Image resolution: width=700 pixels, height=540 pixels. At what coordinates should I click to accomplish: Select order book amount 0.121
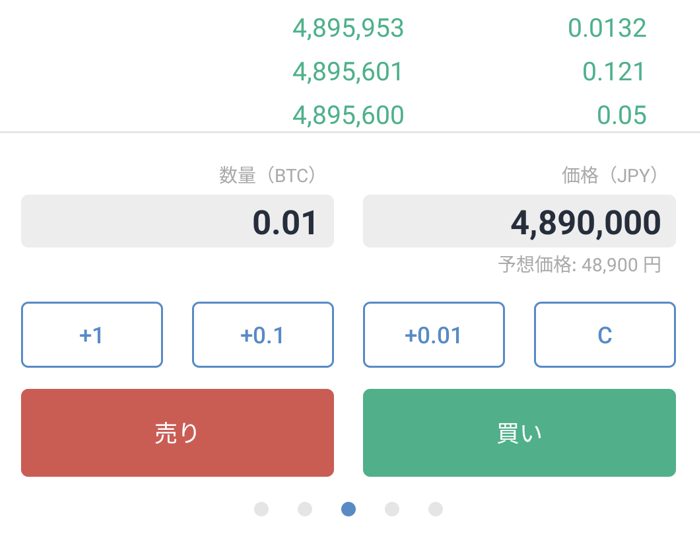(x=614, y=72)
